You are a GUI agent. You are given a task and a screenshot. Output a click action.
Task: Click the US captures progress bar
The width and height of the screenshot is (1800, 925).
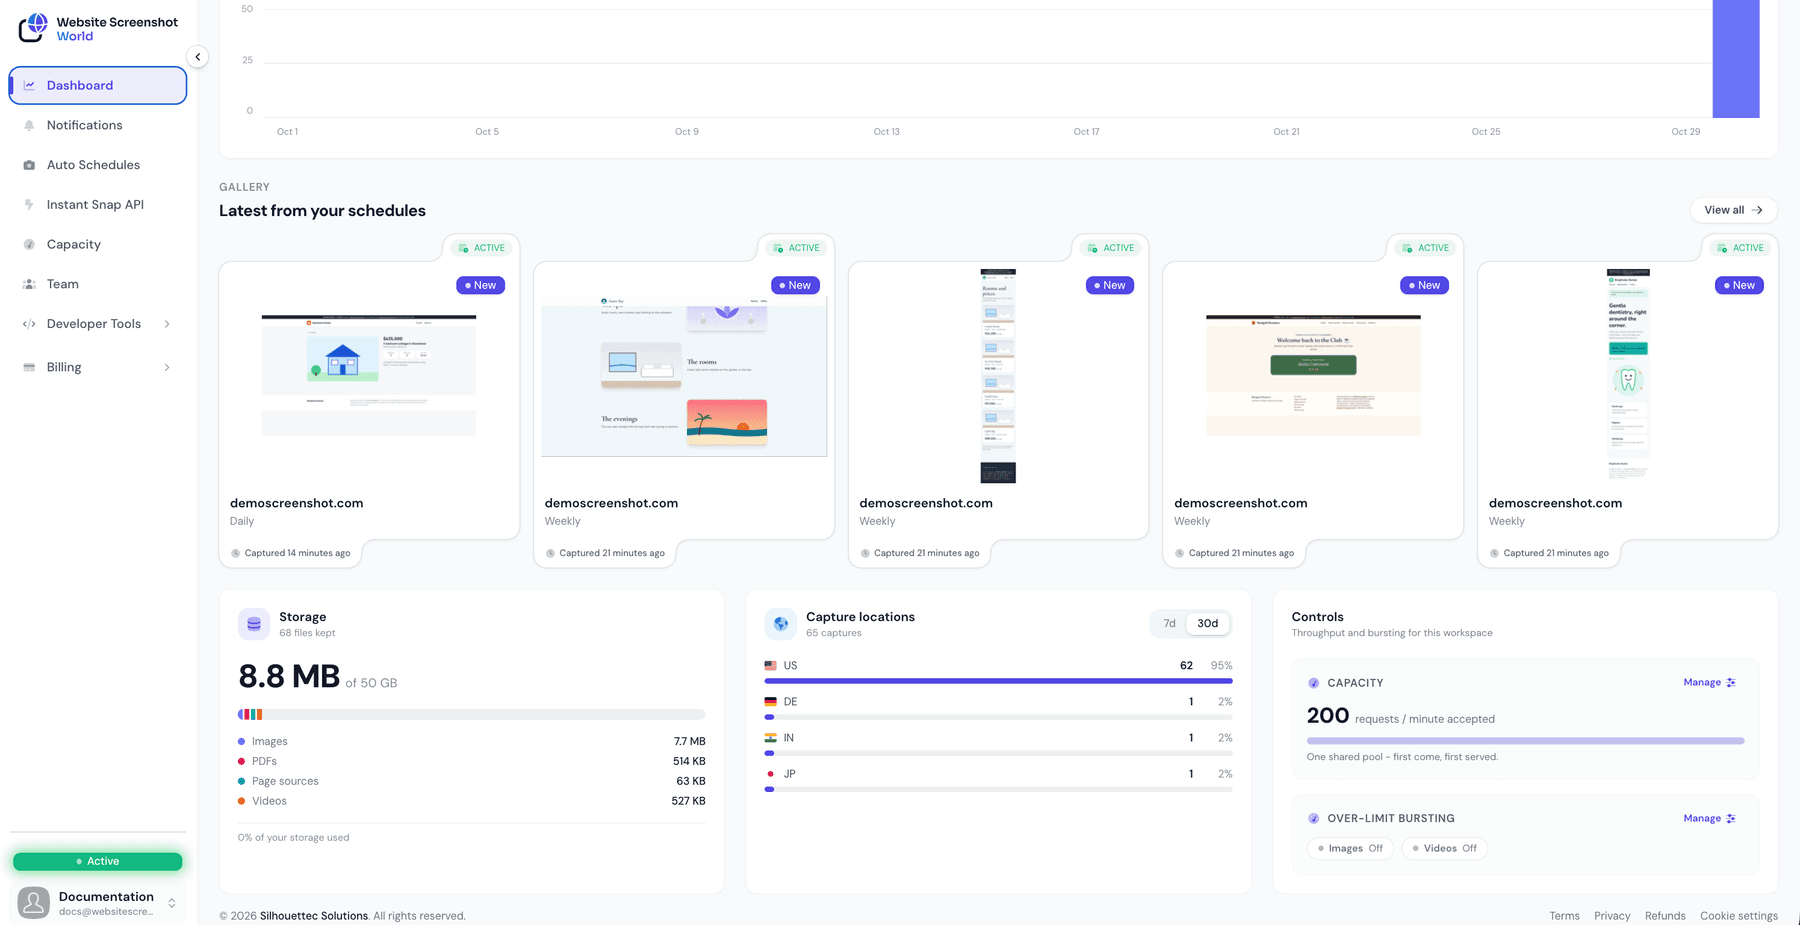[x=998, y=681]
